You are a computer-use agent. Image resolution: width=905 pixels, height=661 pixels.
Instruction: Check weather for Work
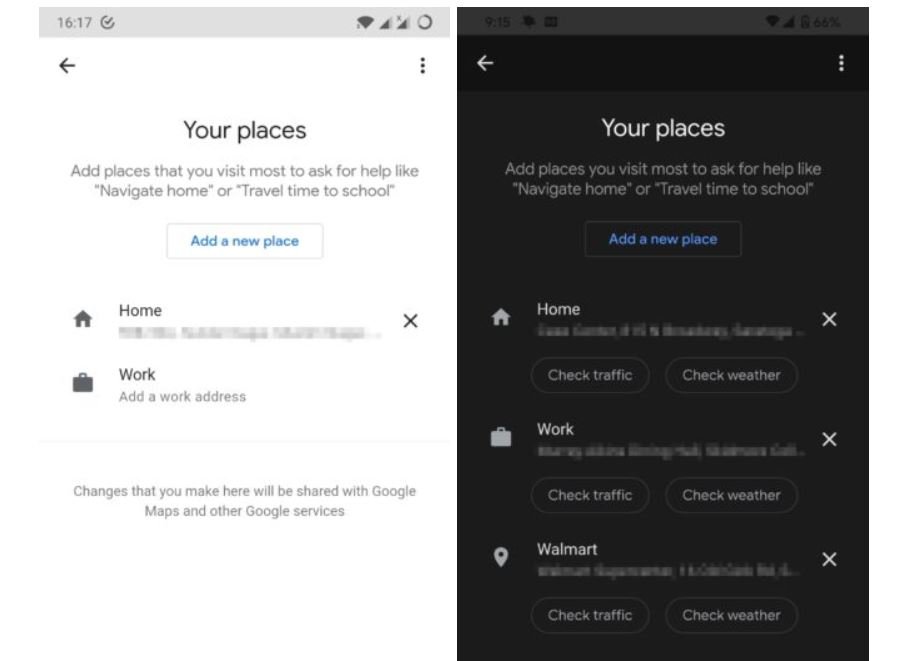(x=731, y=495)
